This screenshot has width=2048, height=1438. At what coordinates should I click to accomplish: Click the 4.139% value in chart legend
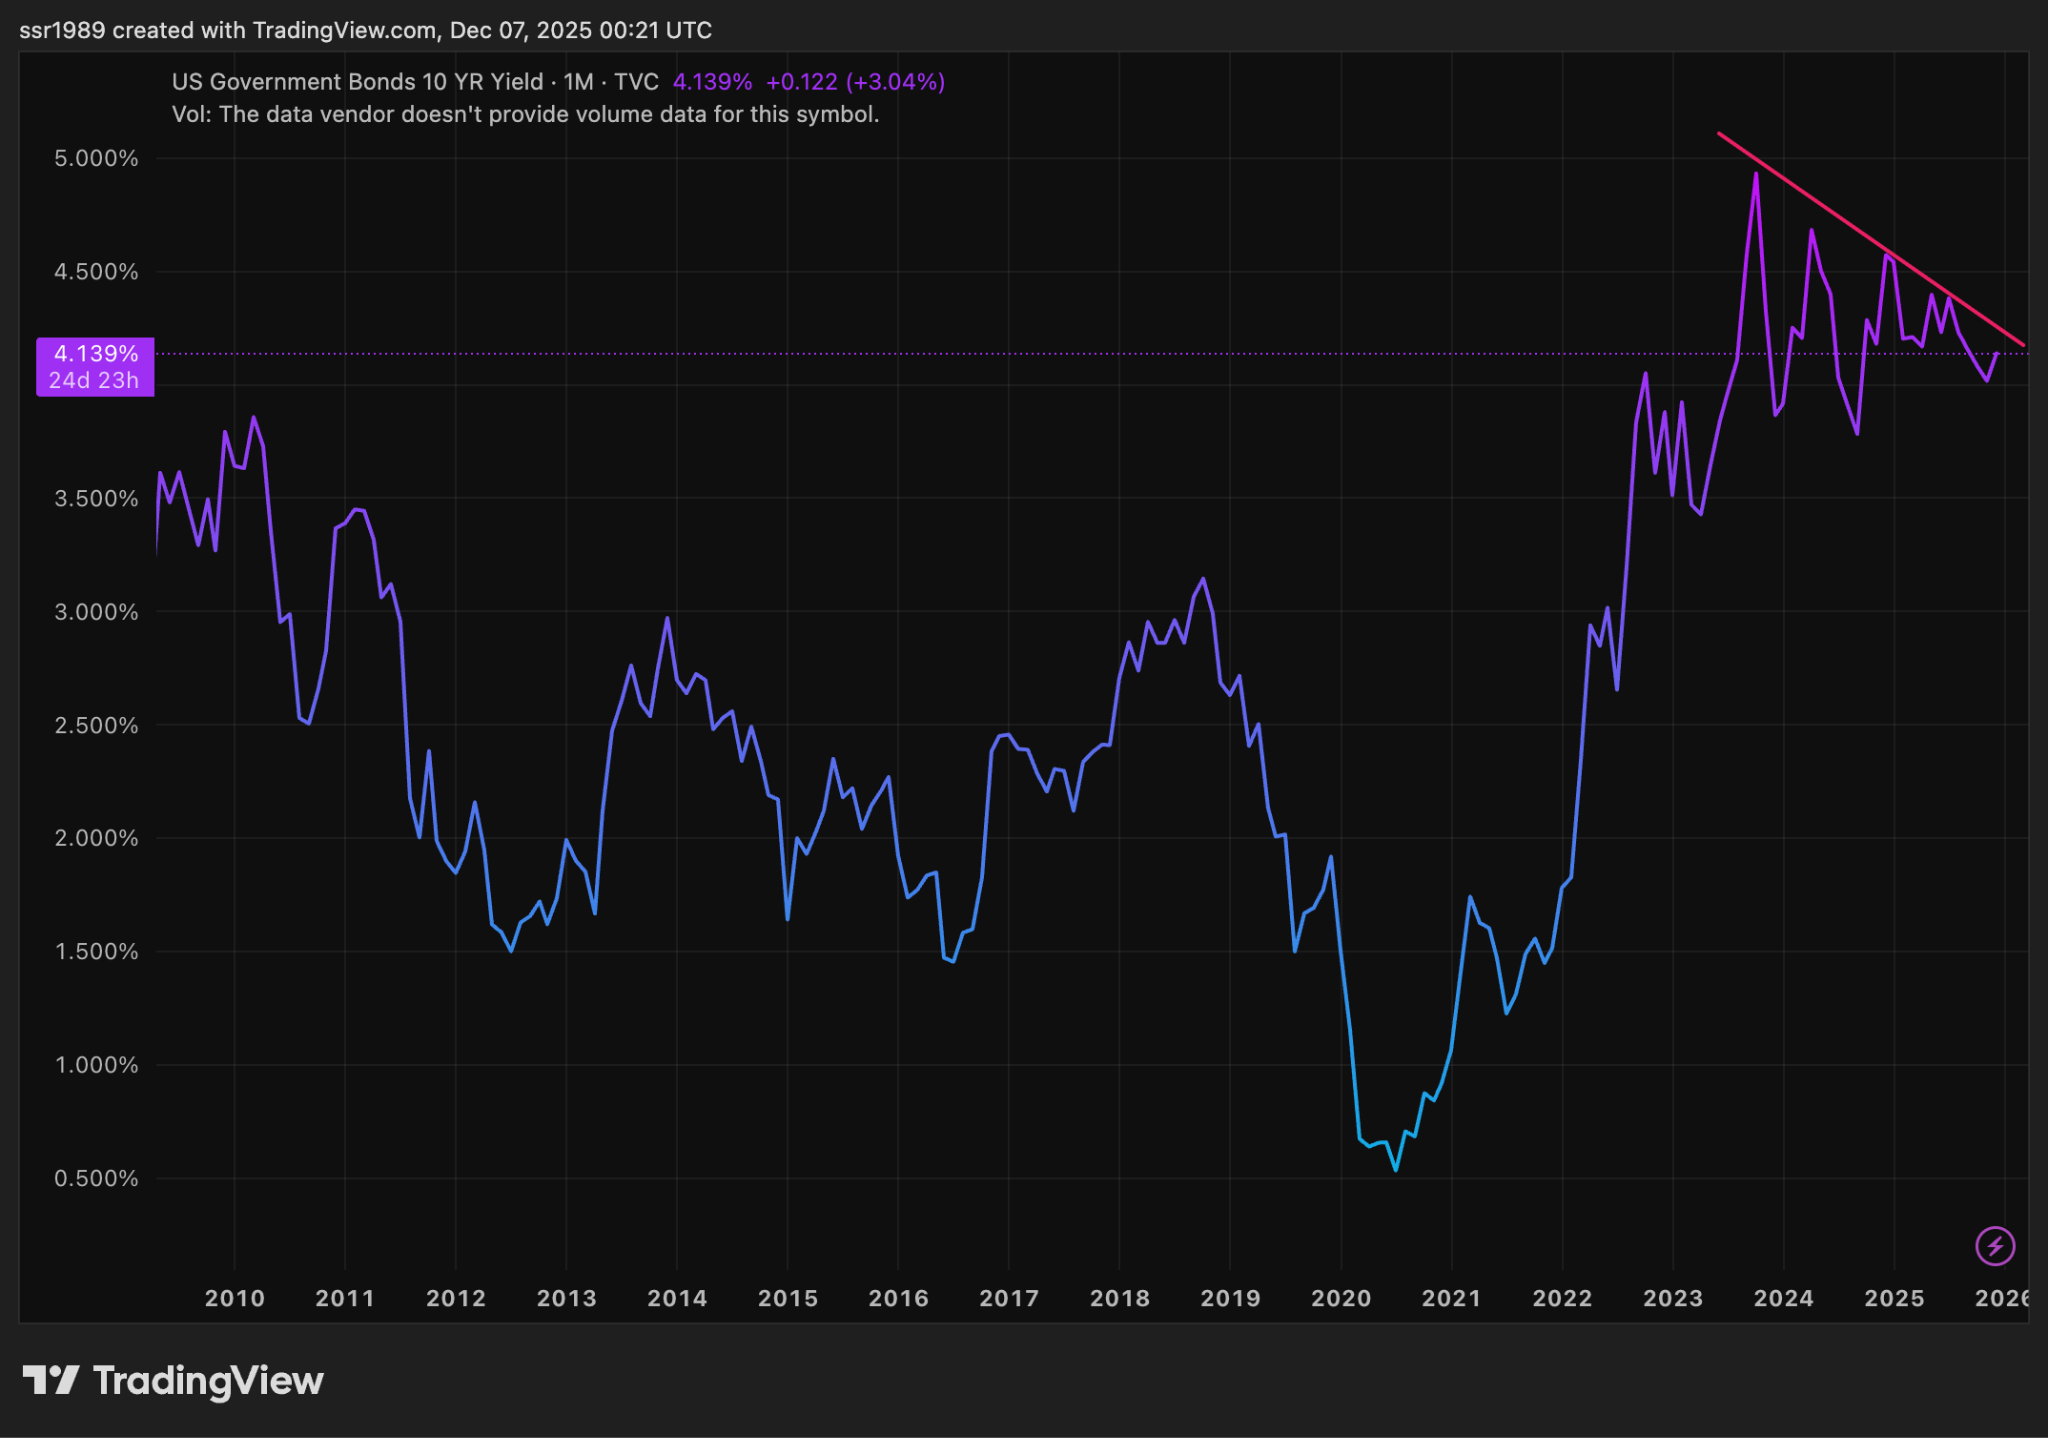712,82
